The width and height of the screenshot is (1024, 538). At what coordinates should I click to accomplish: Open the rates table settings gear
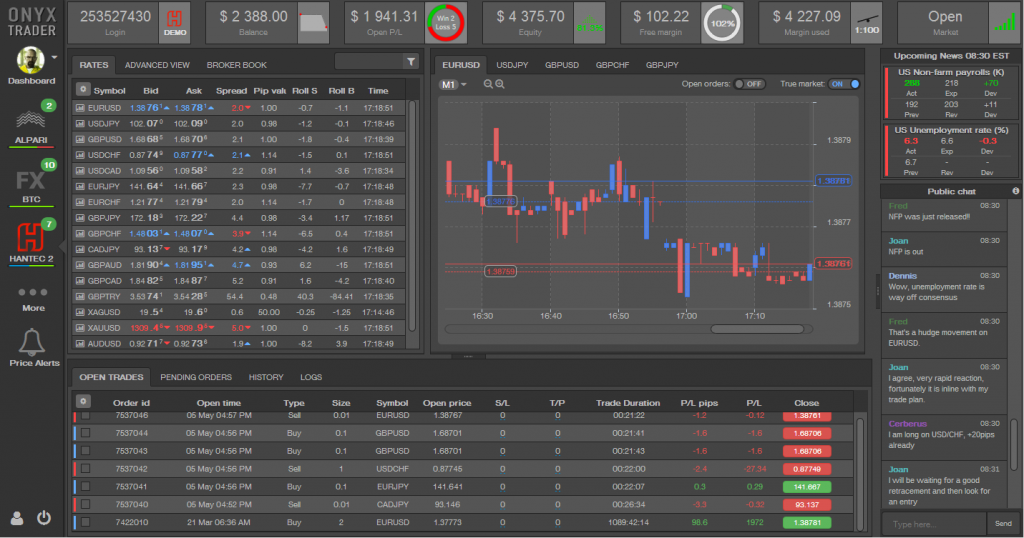[83, 90]
